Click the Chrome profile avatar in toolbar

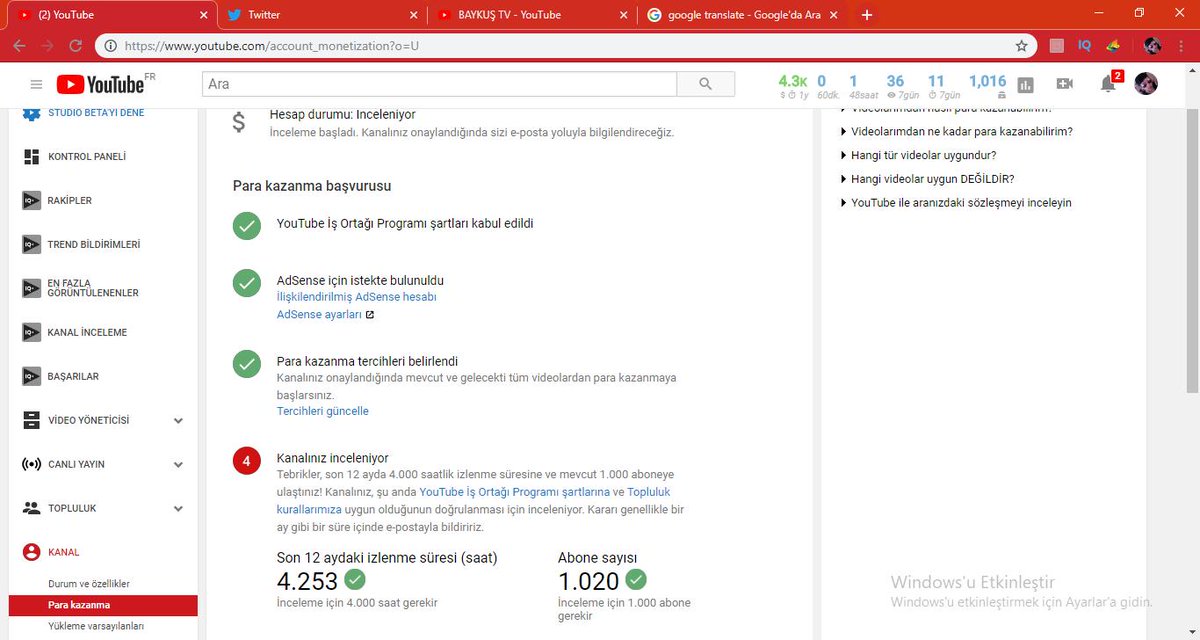(x=1152, y=46)
